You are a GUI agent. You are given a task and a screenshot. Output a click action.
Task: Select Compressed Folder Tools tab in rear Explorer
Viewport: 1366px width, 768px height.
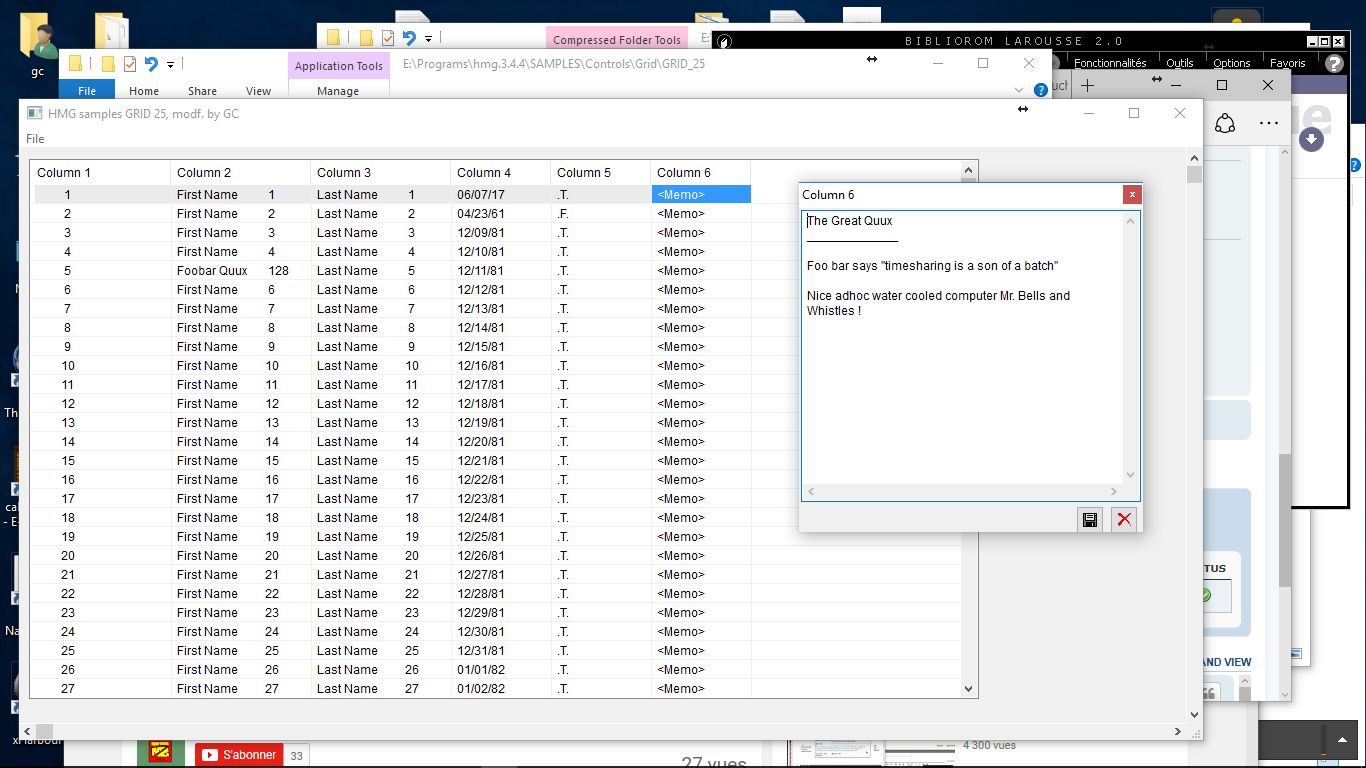[617, 40]
